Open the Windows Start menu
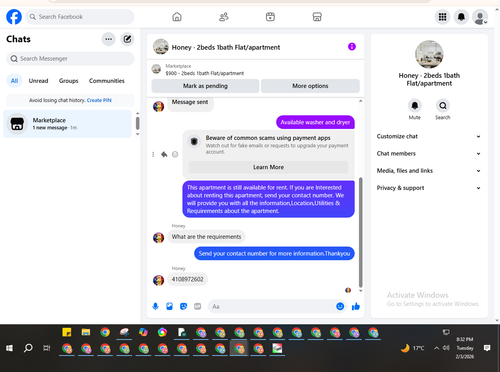Image resolution: width=500 pixels, height=372 pixels. (9, 348)
